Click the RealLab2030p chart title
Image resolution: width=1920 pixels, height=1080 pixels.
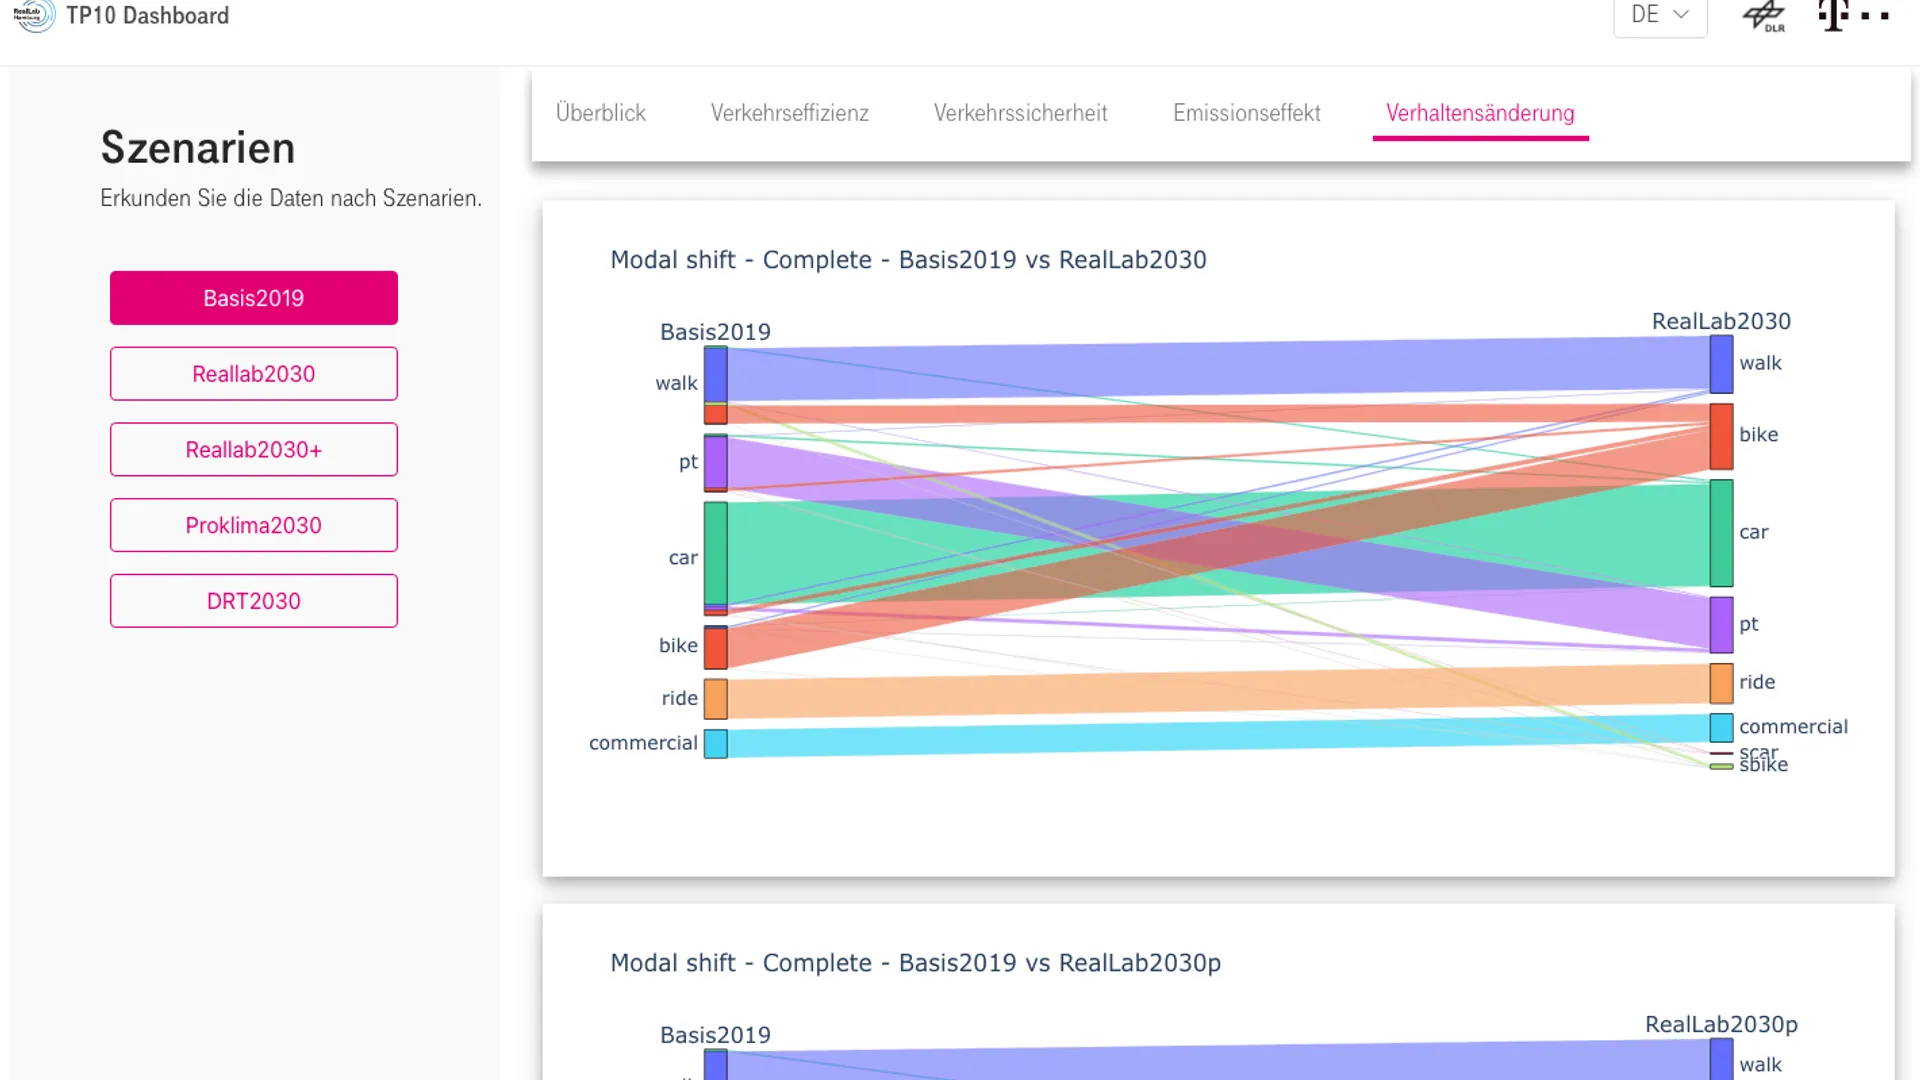[x=915, y=963]
